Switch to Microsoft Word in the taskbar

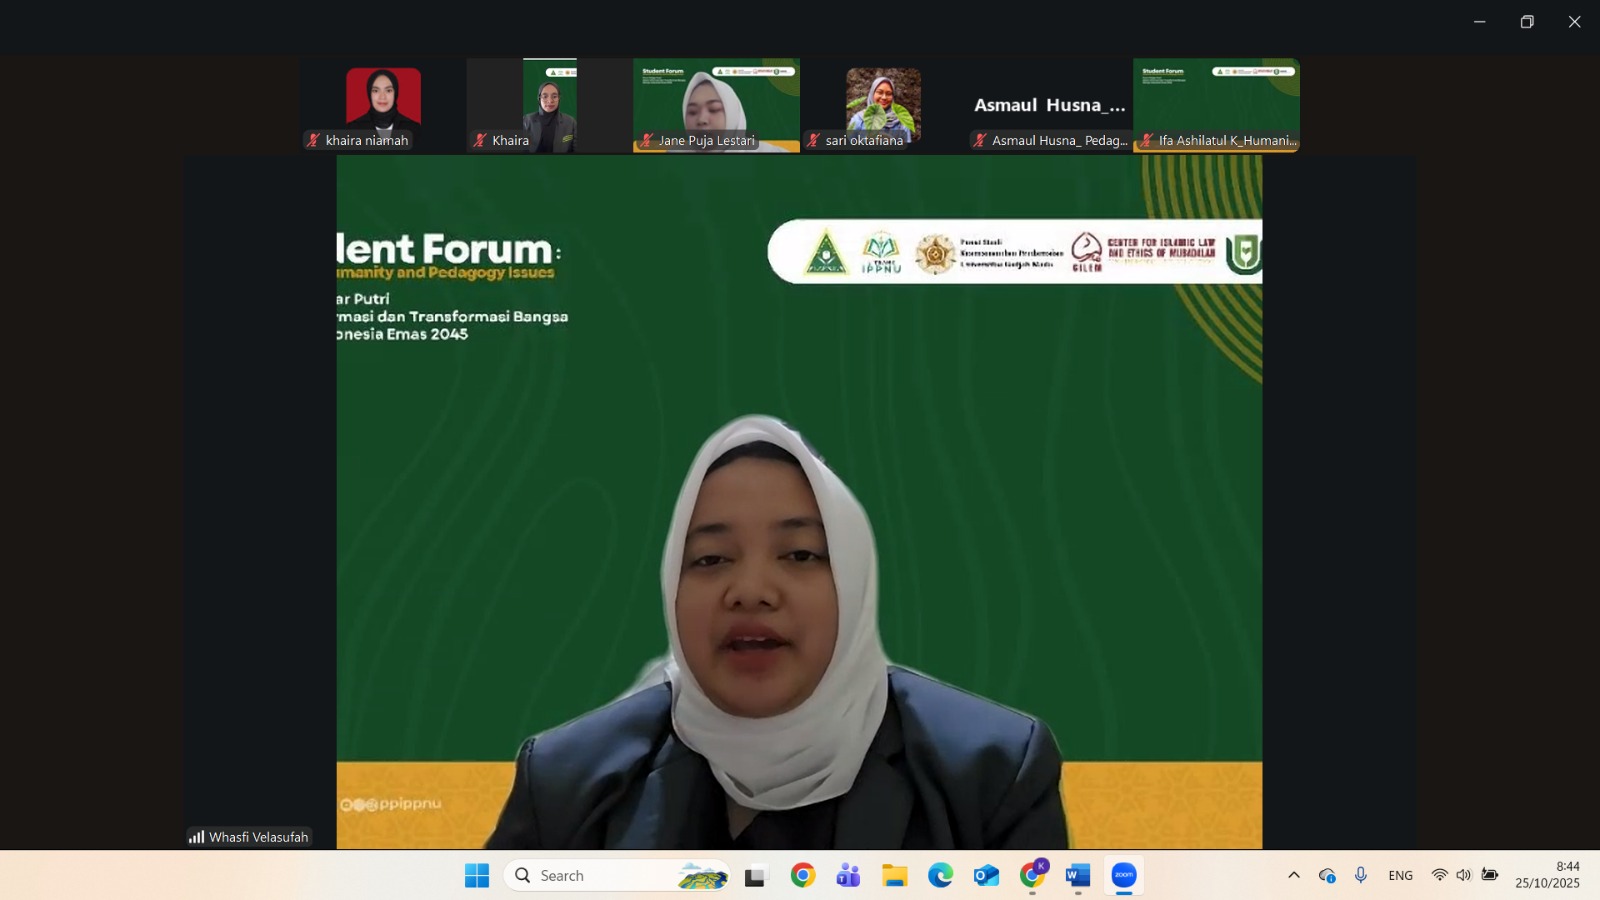1077,876
